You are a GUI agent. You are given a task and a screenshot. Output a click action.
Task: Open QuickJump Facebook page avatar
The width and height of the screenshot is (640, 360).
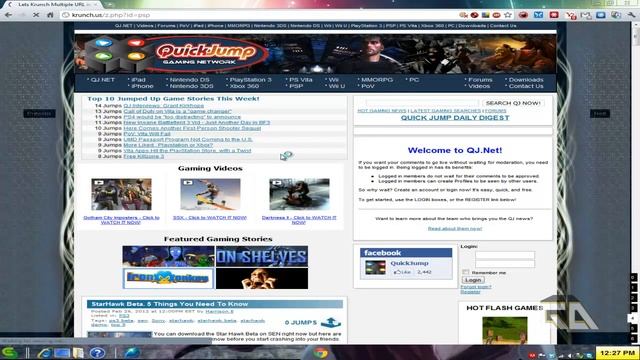point(375,268)
